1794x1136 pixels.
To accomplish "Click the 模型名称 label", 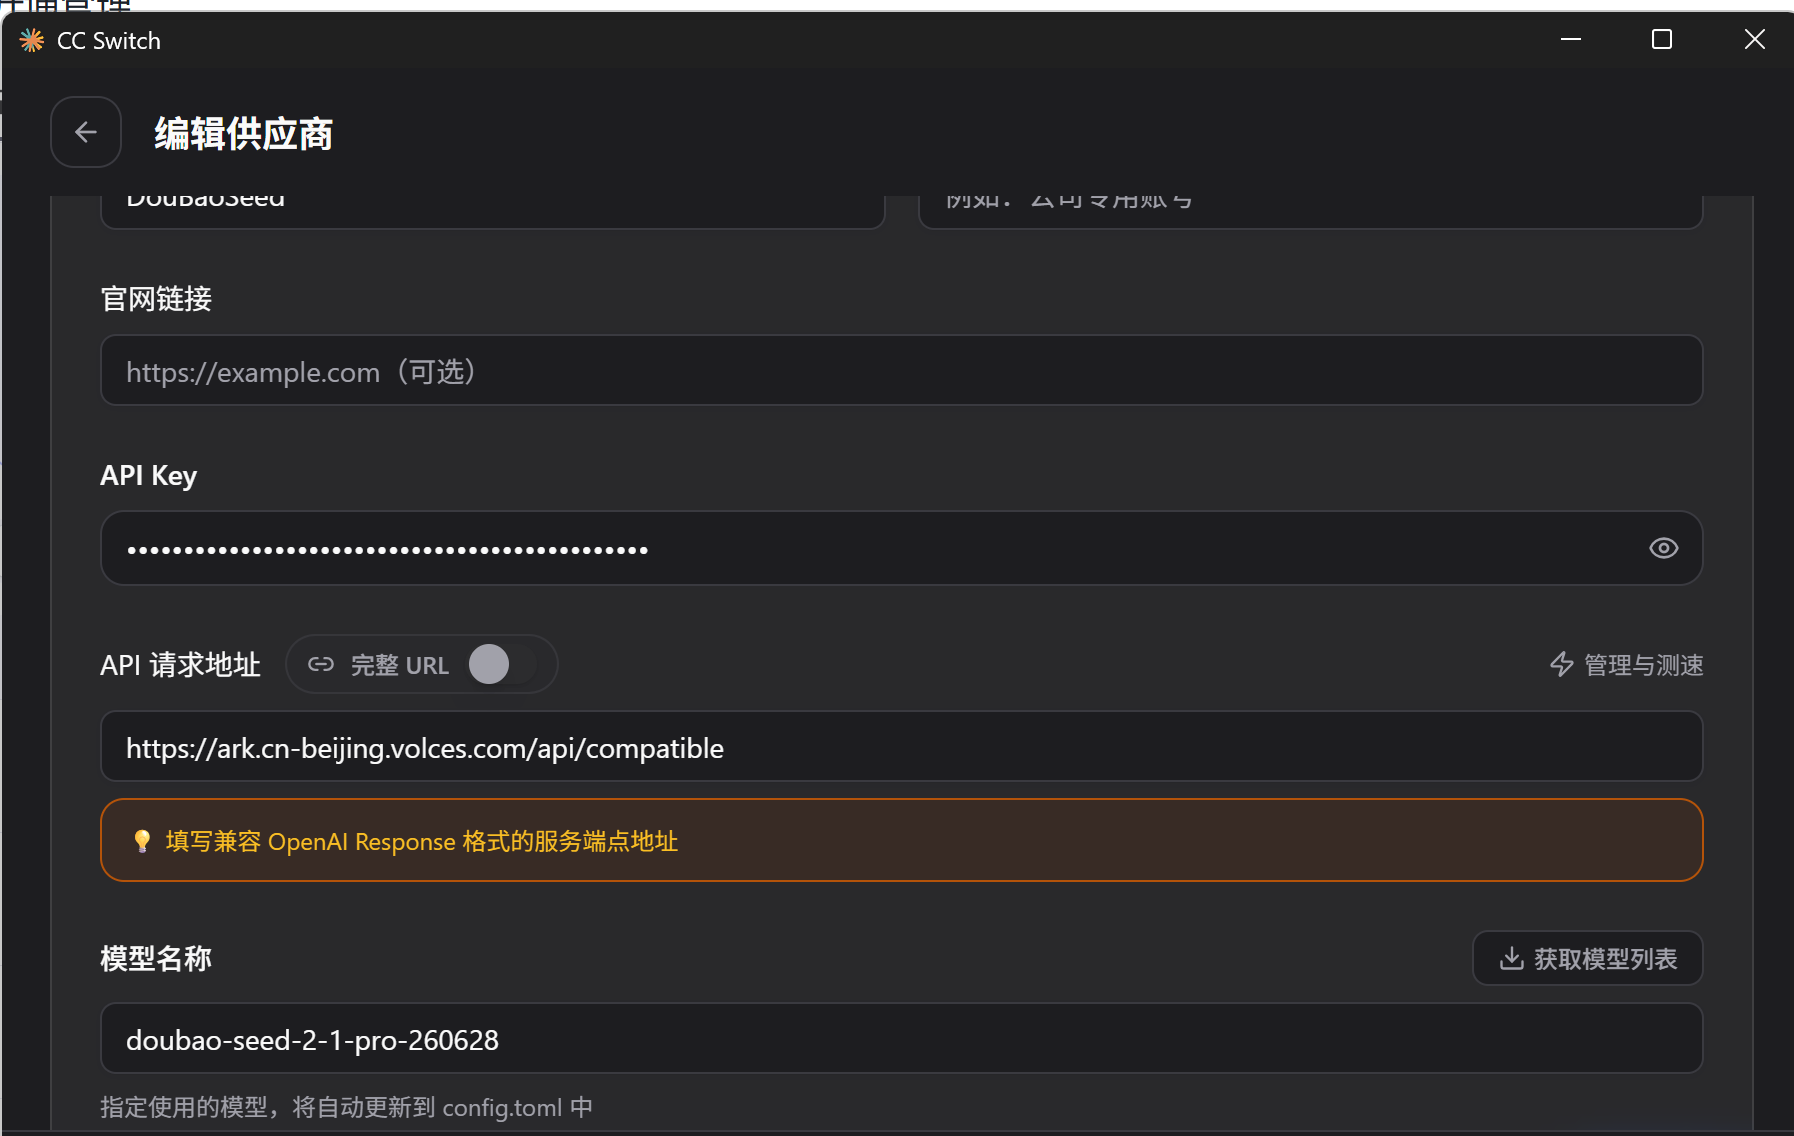I will (156, 959).
